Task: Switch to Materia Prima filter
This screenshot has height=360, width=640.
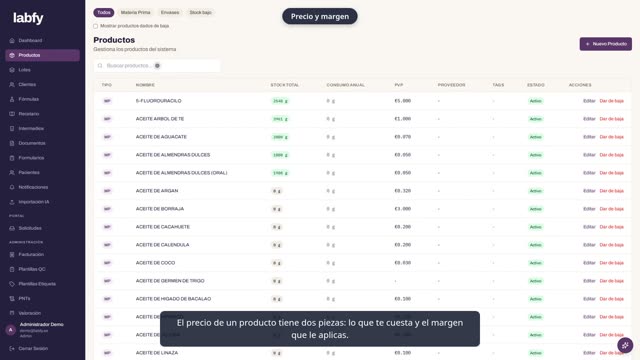Action: click(136, 13)
